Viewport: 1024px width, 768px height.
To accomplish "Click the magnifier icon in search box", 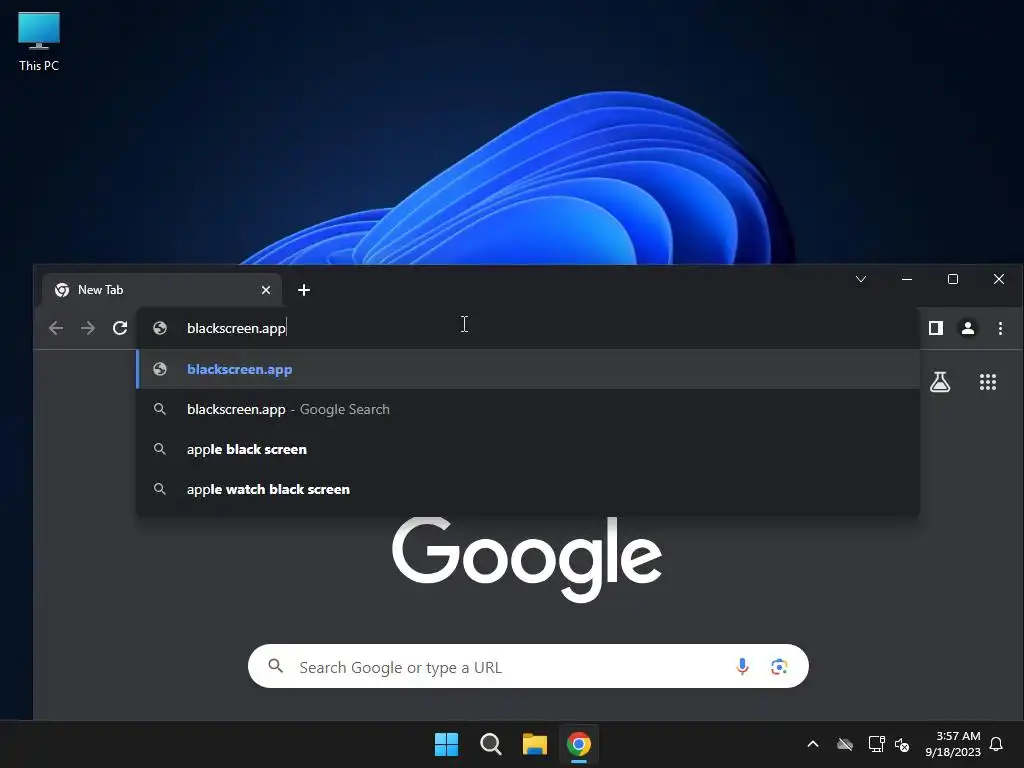I will [x=276, y=666].
